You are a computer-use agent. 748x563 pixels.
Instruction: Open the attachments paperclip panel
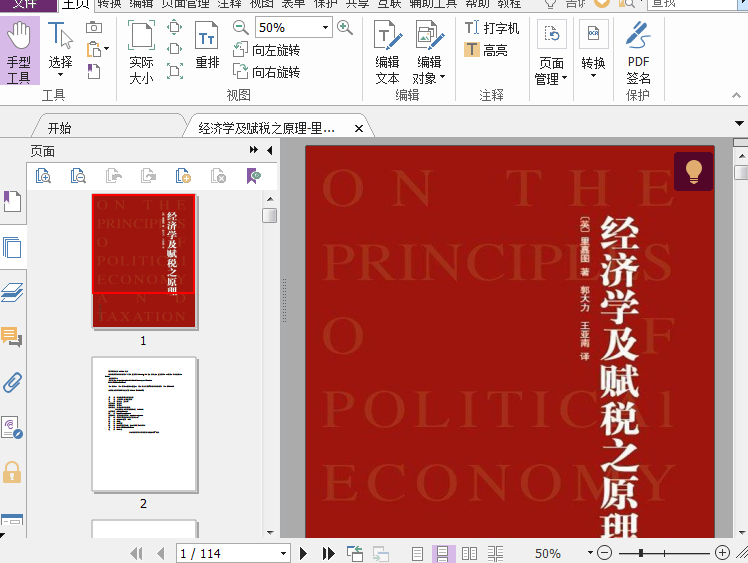(x=12, y=383)
